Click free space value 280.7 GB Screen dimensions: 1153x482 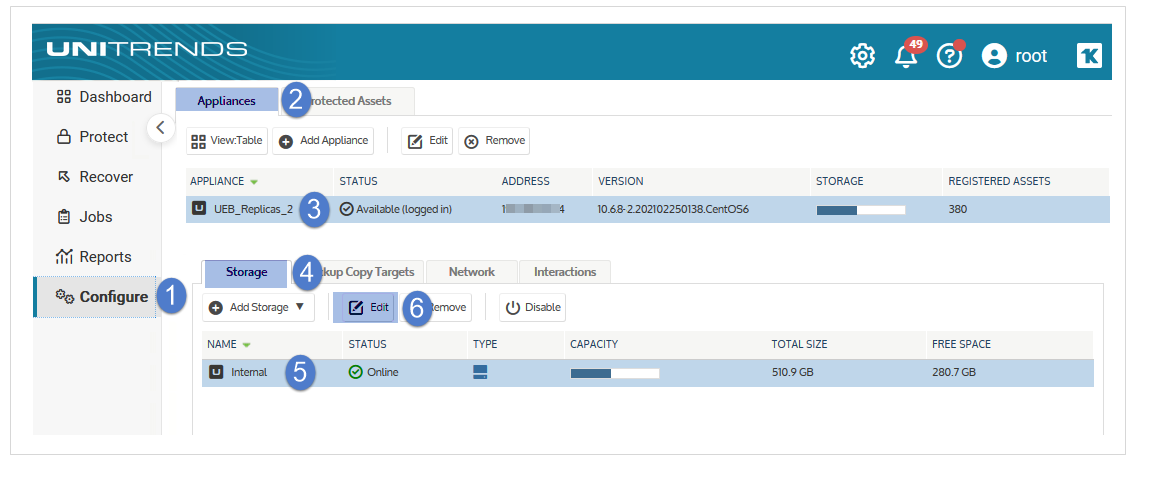[x=954, y=372]
